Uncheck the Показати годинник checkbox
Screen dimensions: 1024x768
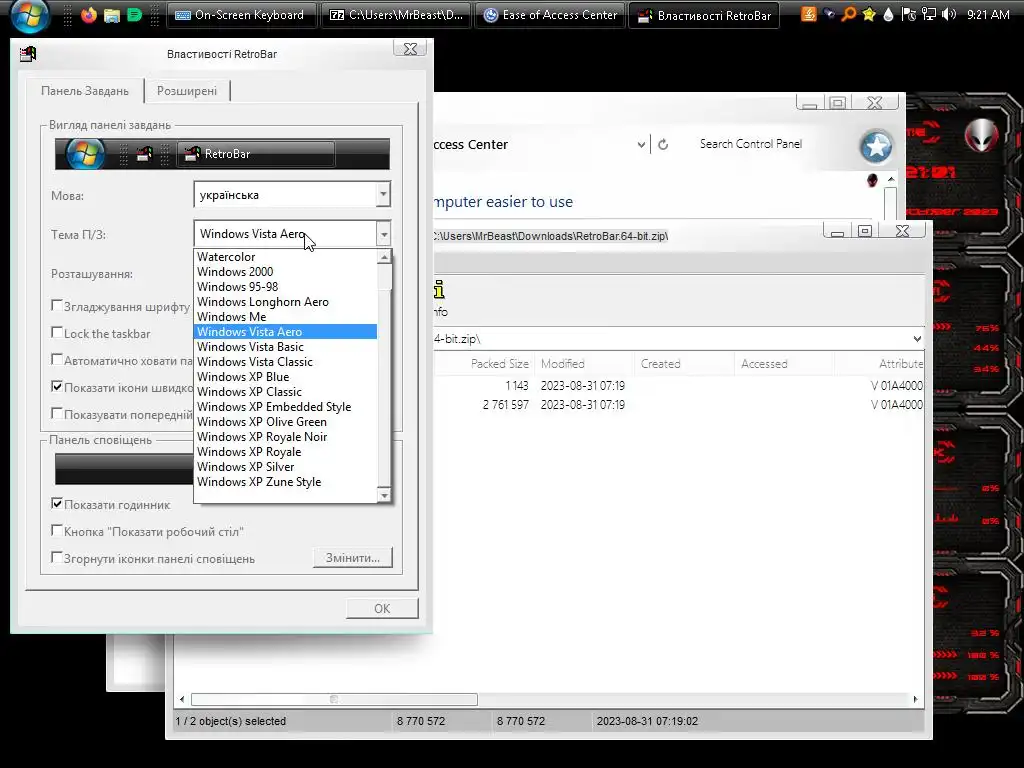[x=57, y=504]
